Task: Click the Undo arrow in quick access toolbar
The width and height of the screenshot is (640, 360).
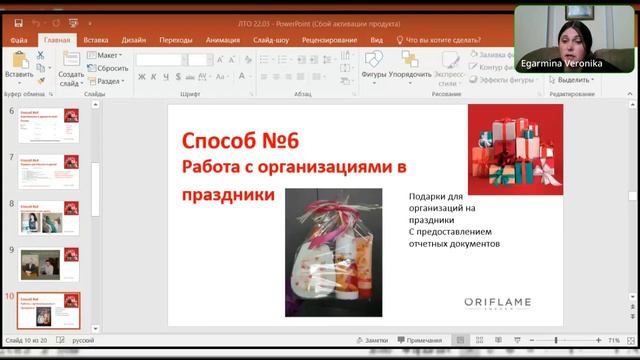Action: point(36,23)
